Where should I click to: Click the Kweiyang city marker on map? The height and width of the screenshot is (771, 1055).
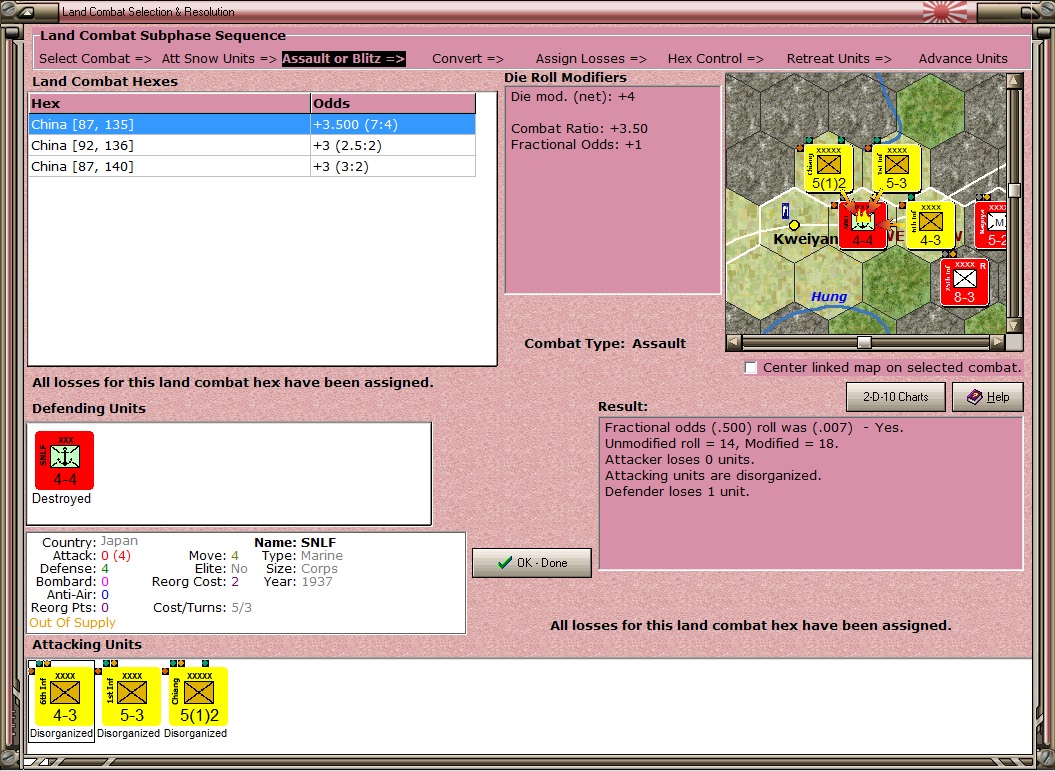click(794, 225)
